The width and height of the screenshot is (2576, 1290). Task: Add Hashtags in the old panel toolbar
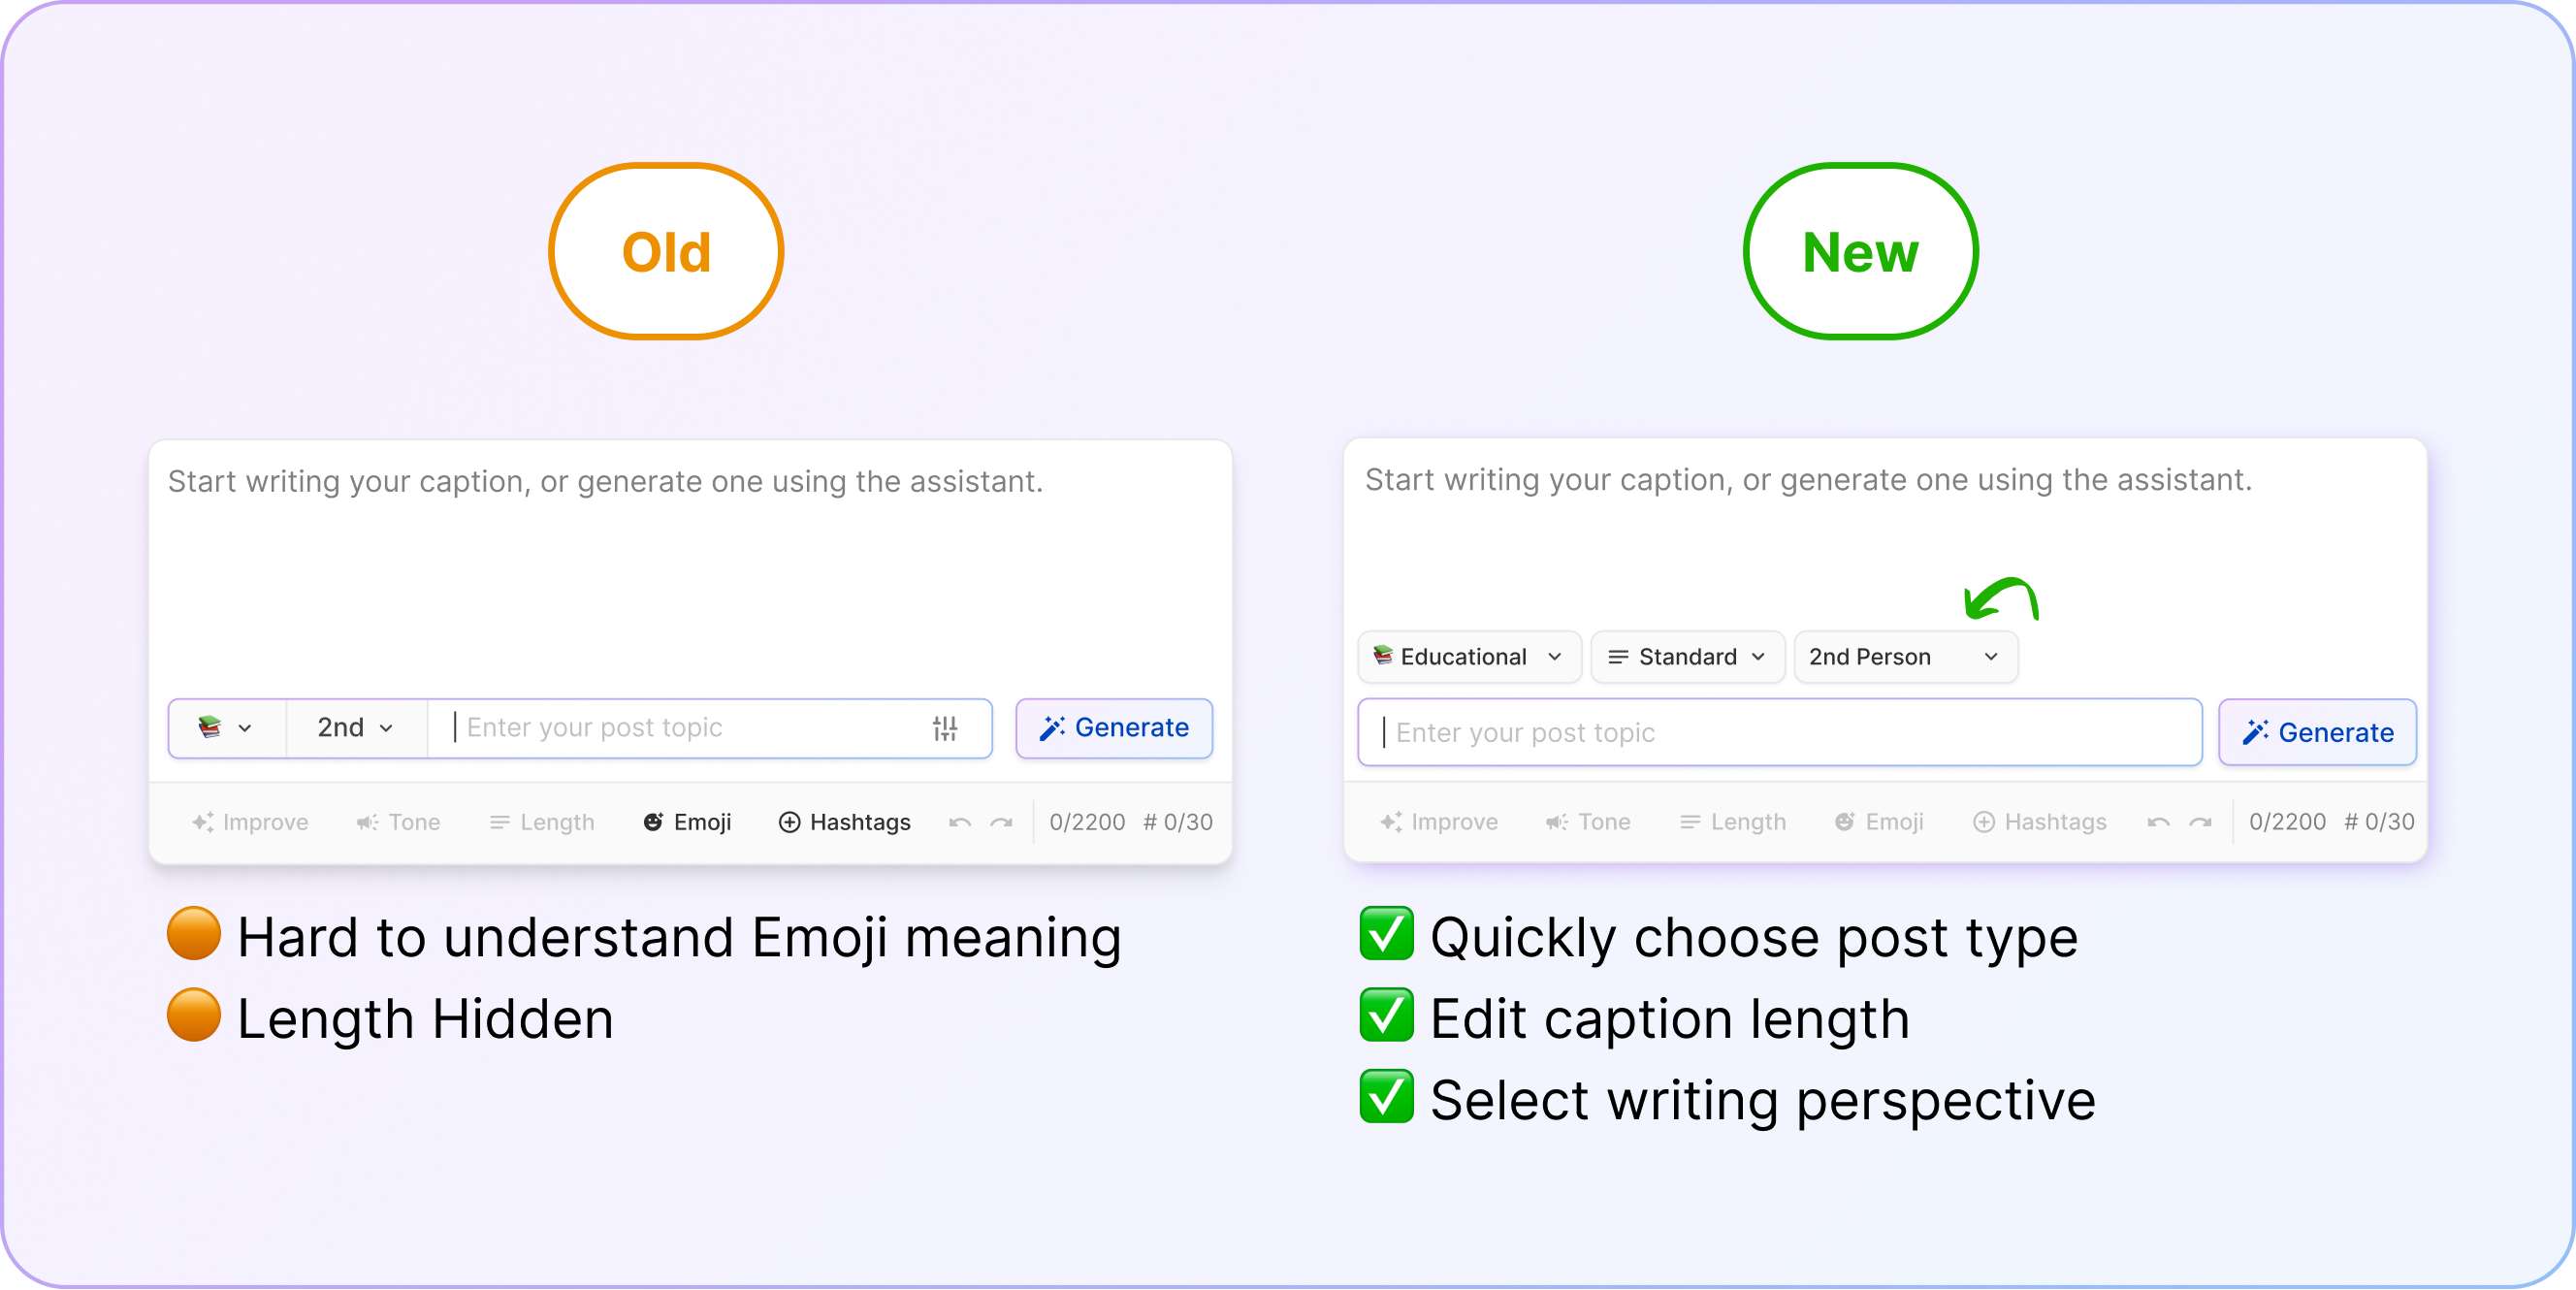[x=845, y=822]
